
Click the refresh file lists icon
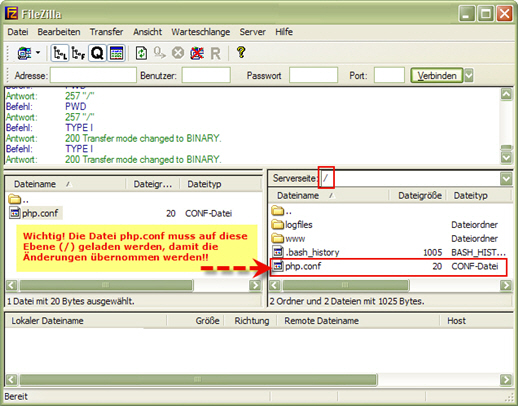[x=141, y=53]
